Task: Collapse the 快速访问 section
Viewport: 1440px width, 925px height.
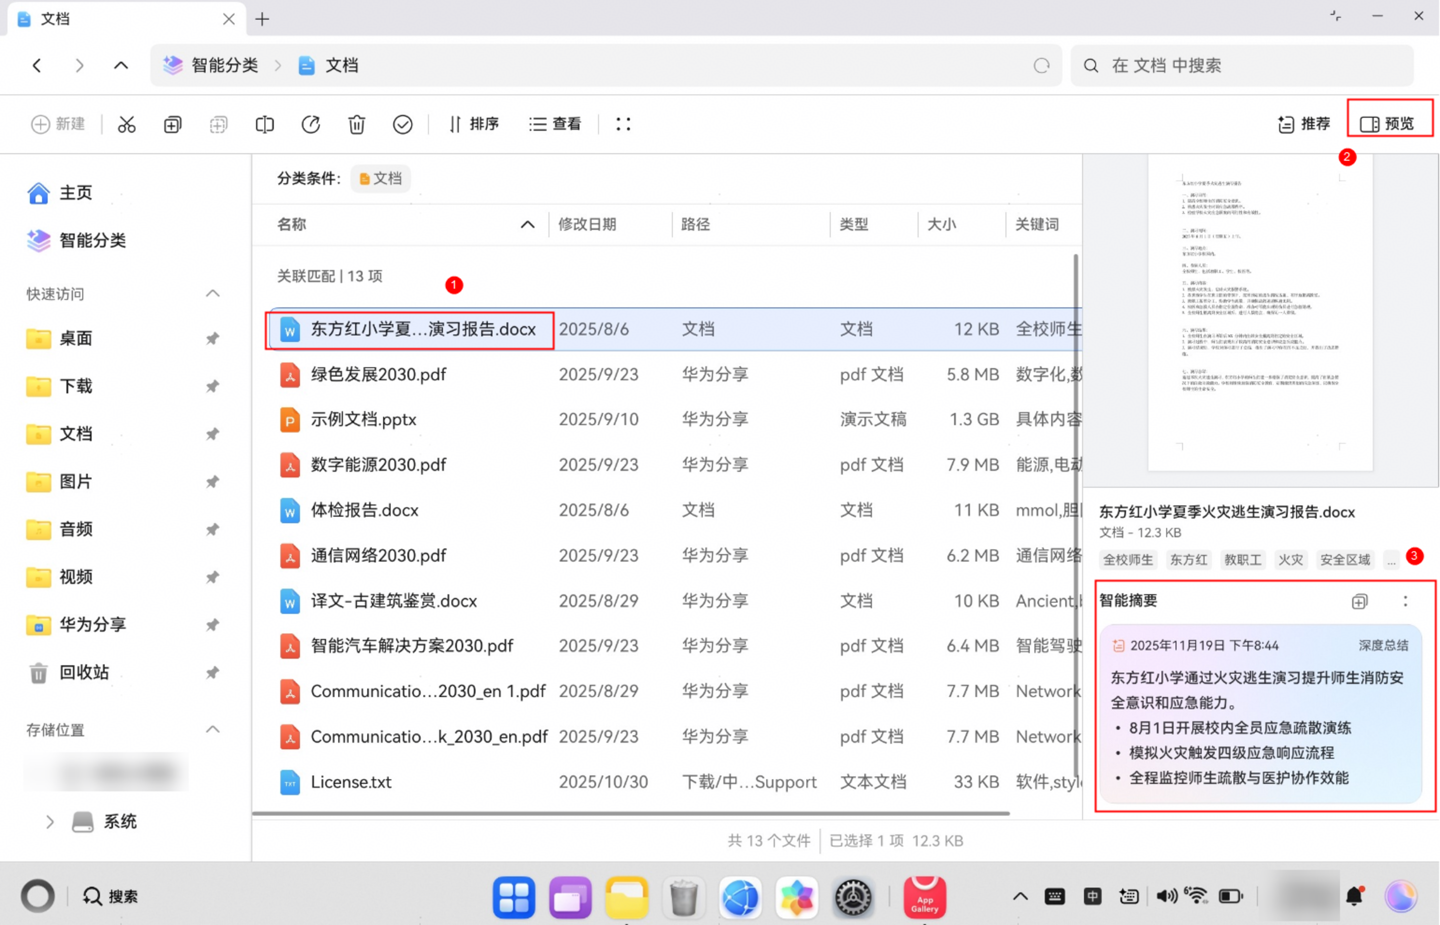Action: point(212,293)
